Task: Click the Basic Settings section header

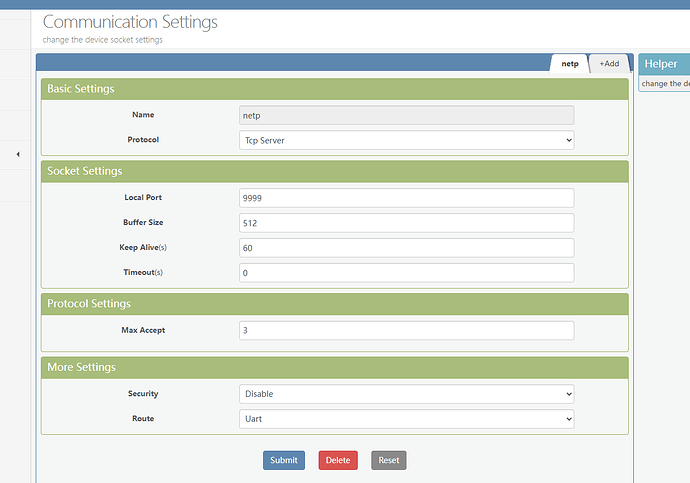Action: (x=334, y=89)
